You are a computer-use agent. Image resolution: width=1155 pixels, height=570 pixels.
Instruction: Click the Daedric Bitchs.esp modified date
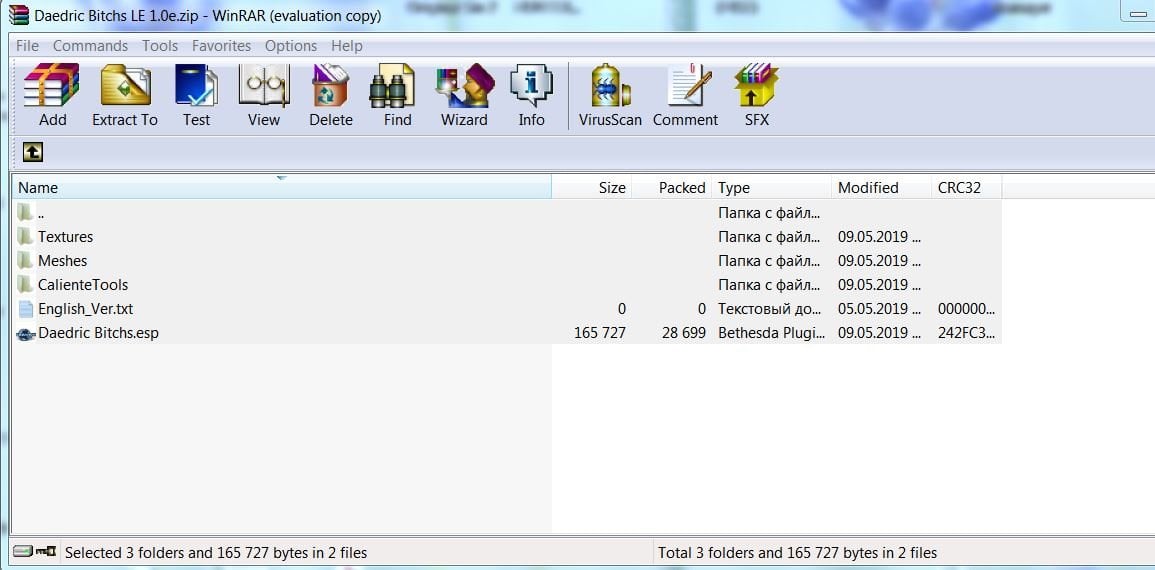pyautogui.click(x=880, y=333)
